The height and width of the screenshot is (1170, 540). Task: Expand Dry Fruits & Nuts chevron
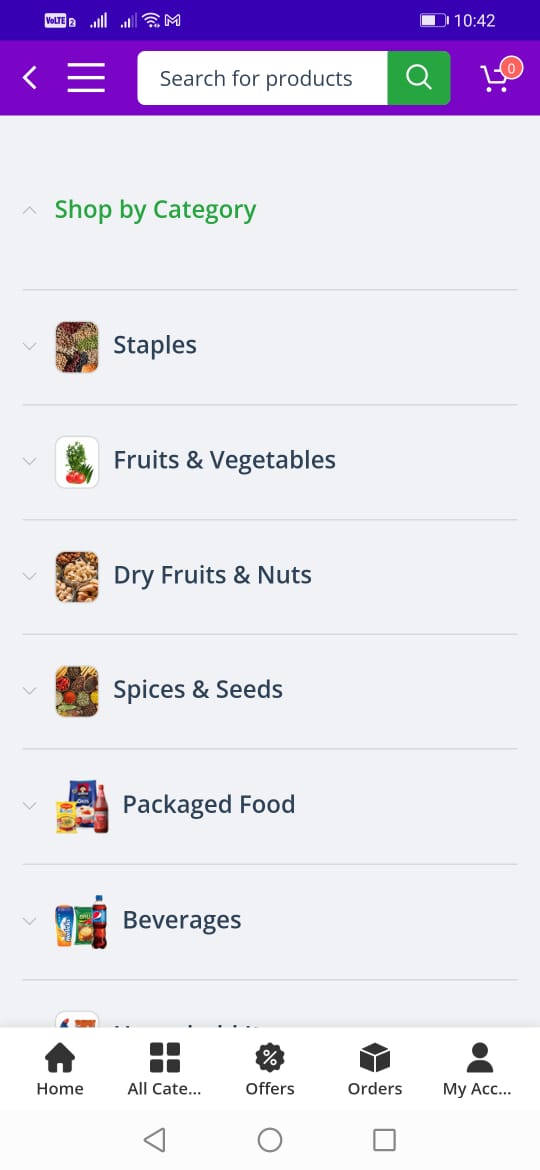coord(30,576)
